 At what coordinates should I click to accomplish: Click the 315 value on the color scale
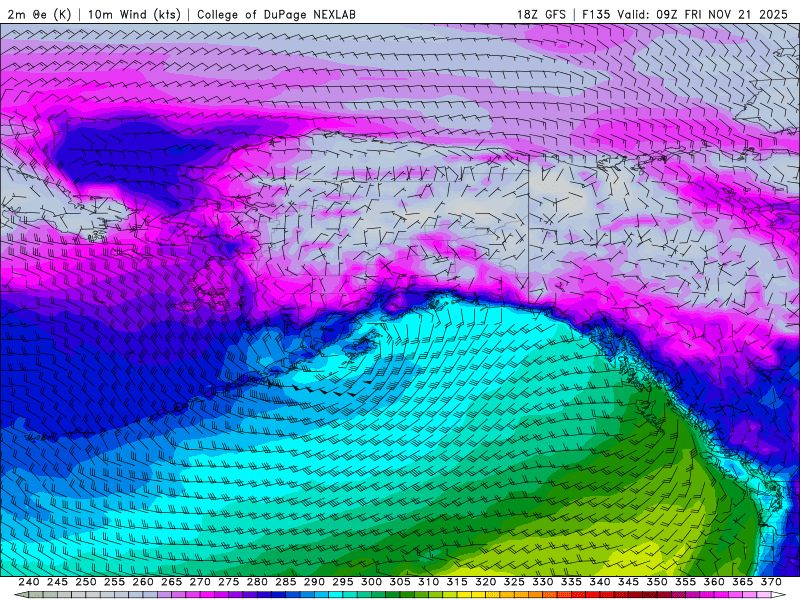coord(457,582)
